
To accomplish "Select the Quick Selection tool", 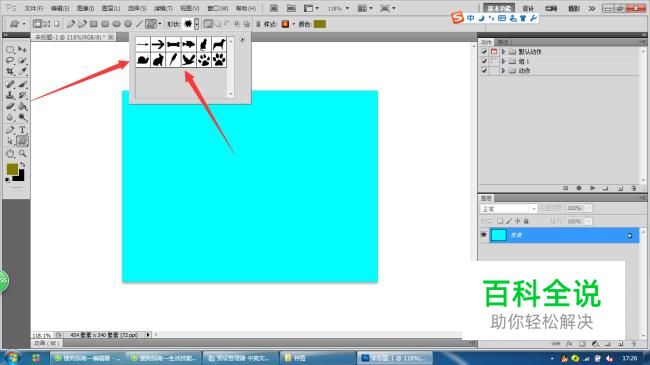I will (x=22, y=61).
